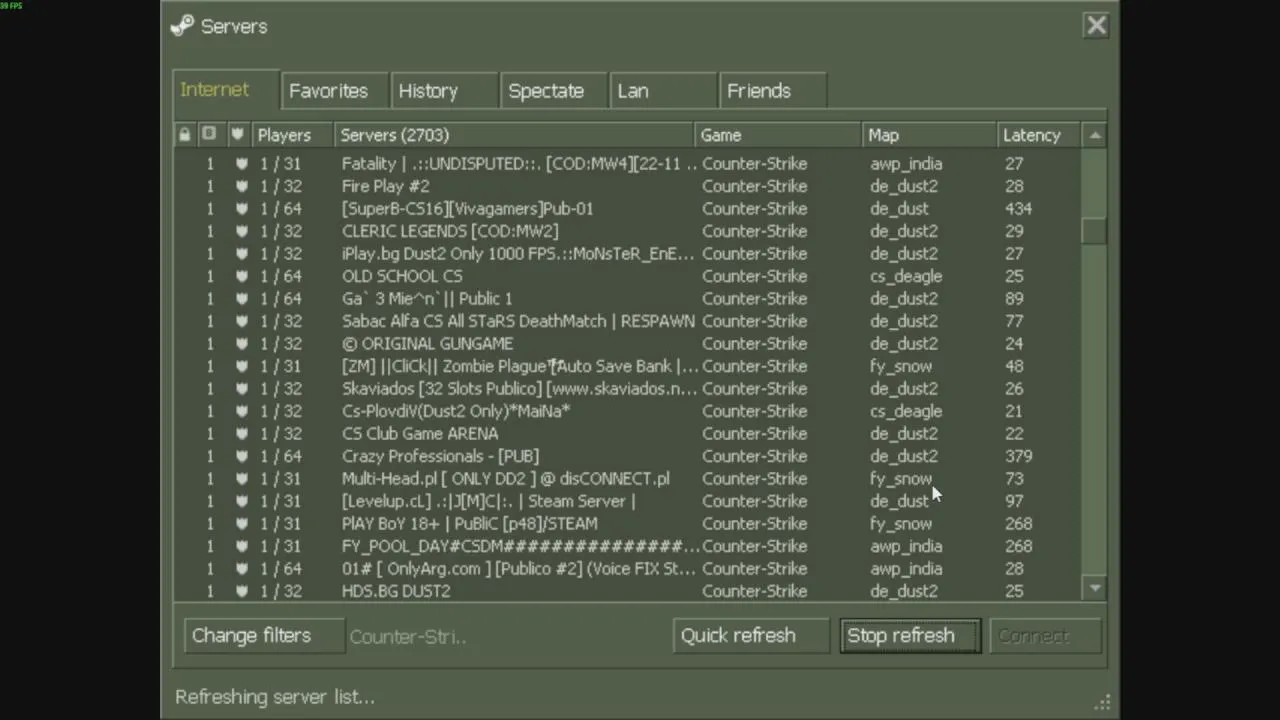The height and width of the screenshot is (720, 1280).
Task: Select the Cs-PlovdiV *MaiNa* server
Action: pyautogui.click(x=628, y=411)
